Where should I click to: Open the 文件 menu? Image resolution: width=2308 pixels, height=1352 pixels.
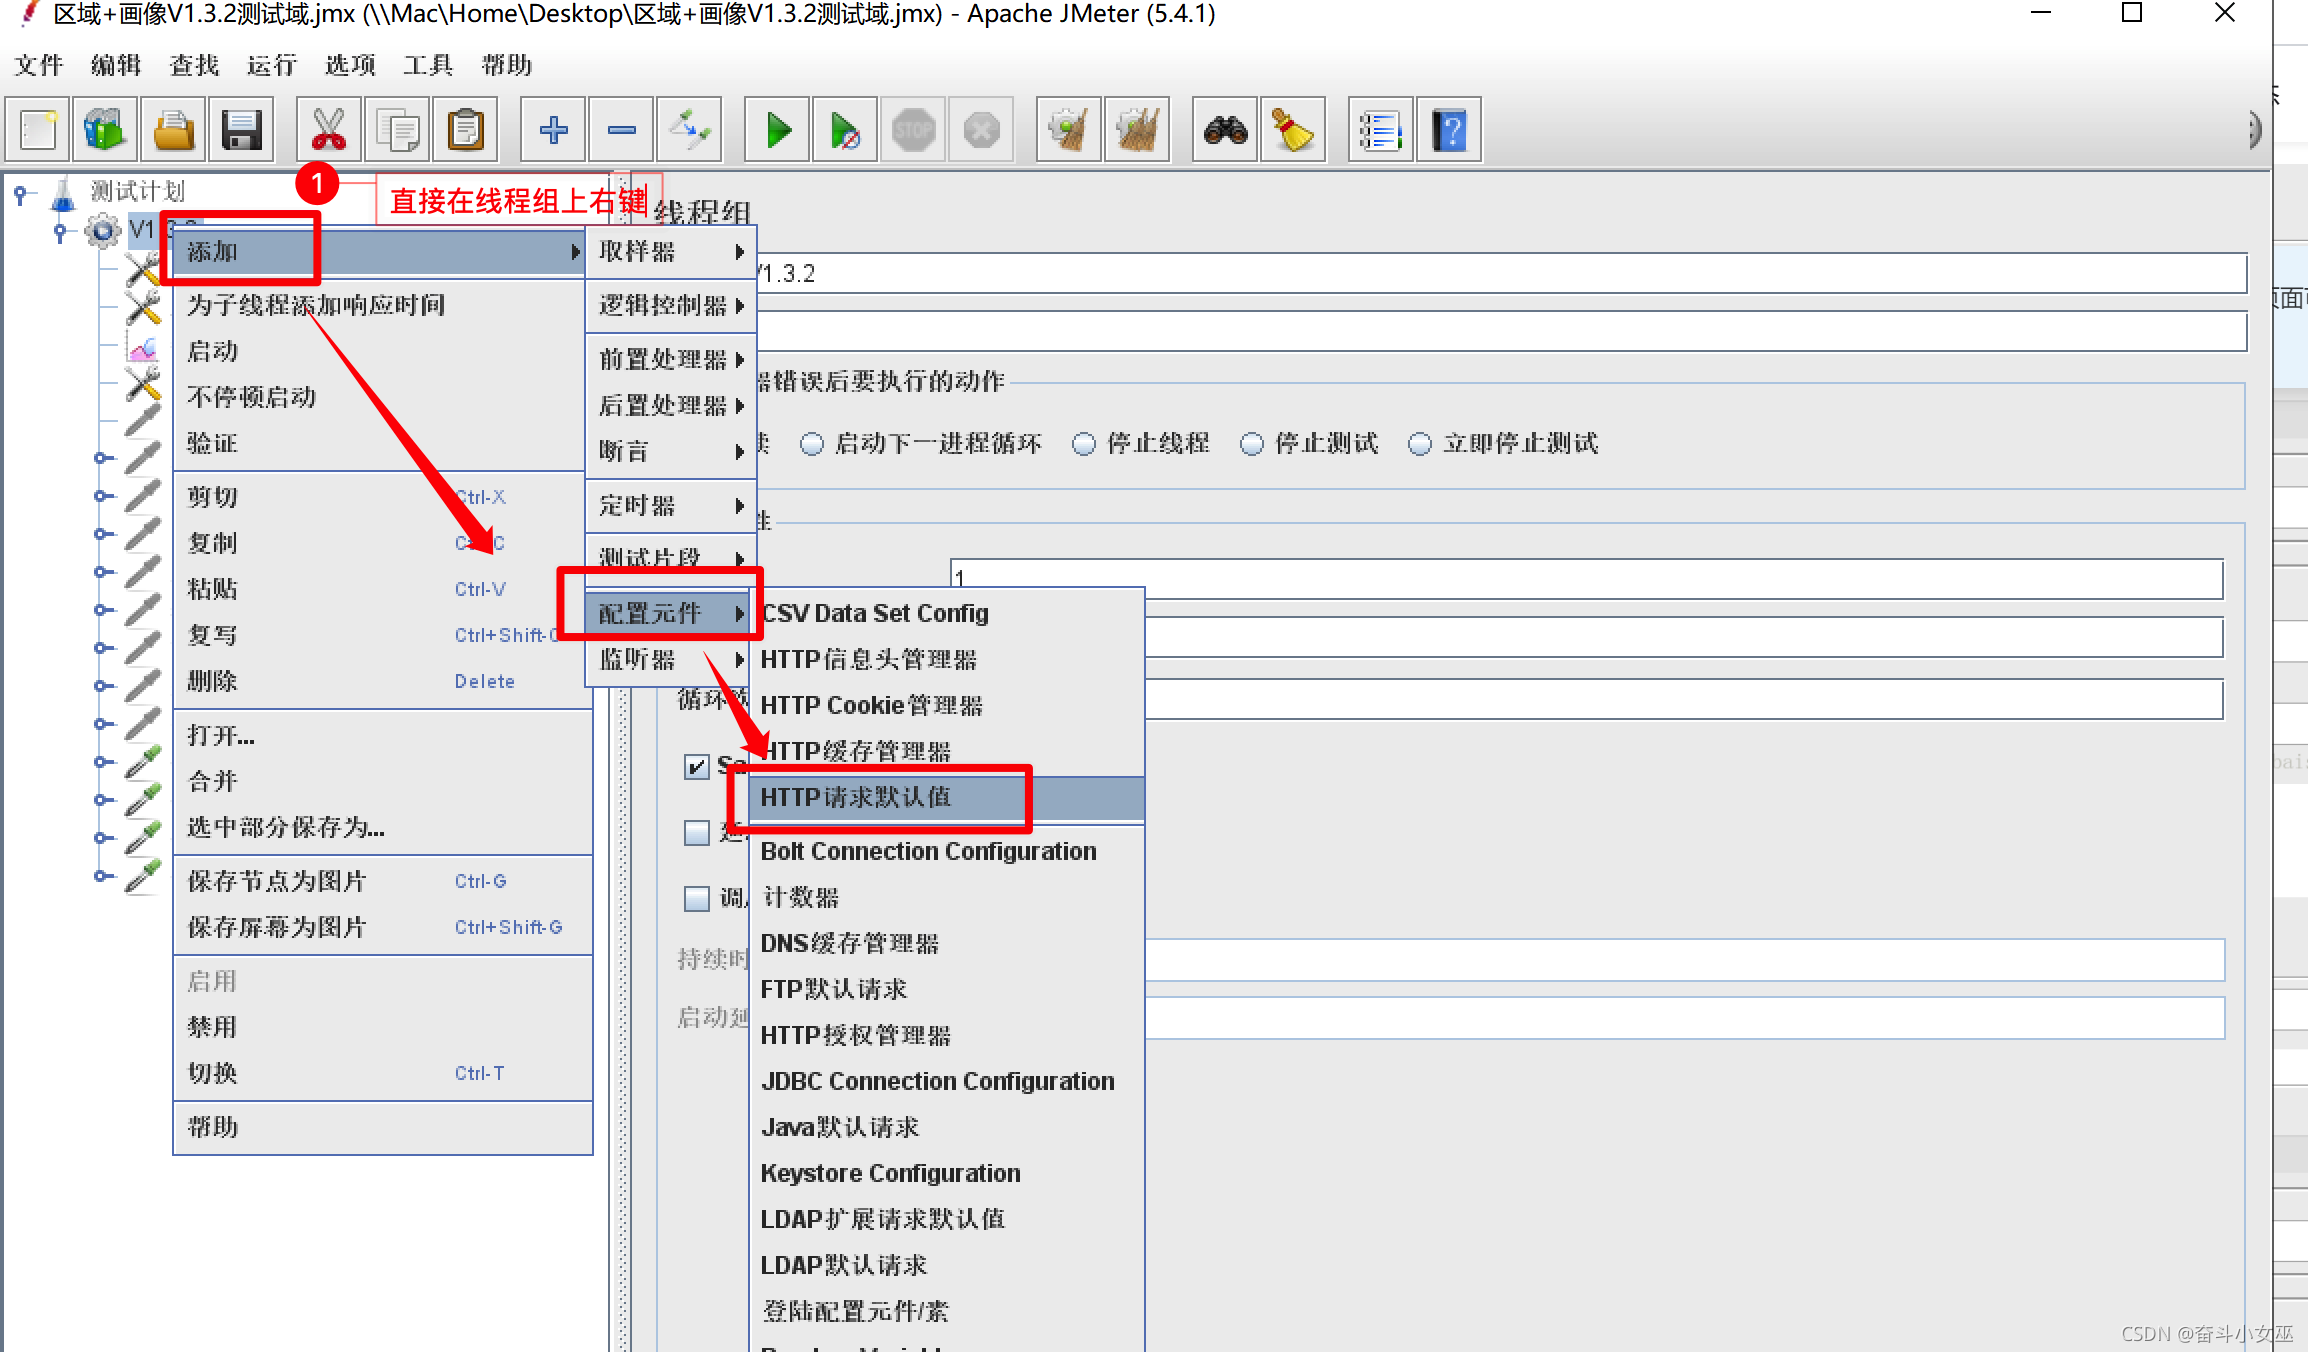pos(39,66)
